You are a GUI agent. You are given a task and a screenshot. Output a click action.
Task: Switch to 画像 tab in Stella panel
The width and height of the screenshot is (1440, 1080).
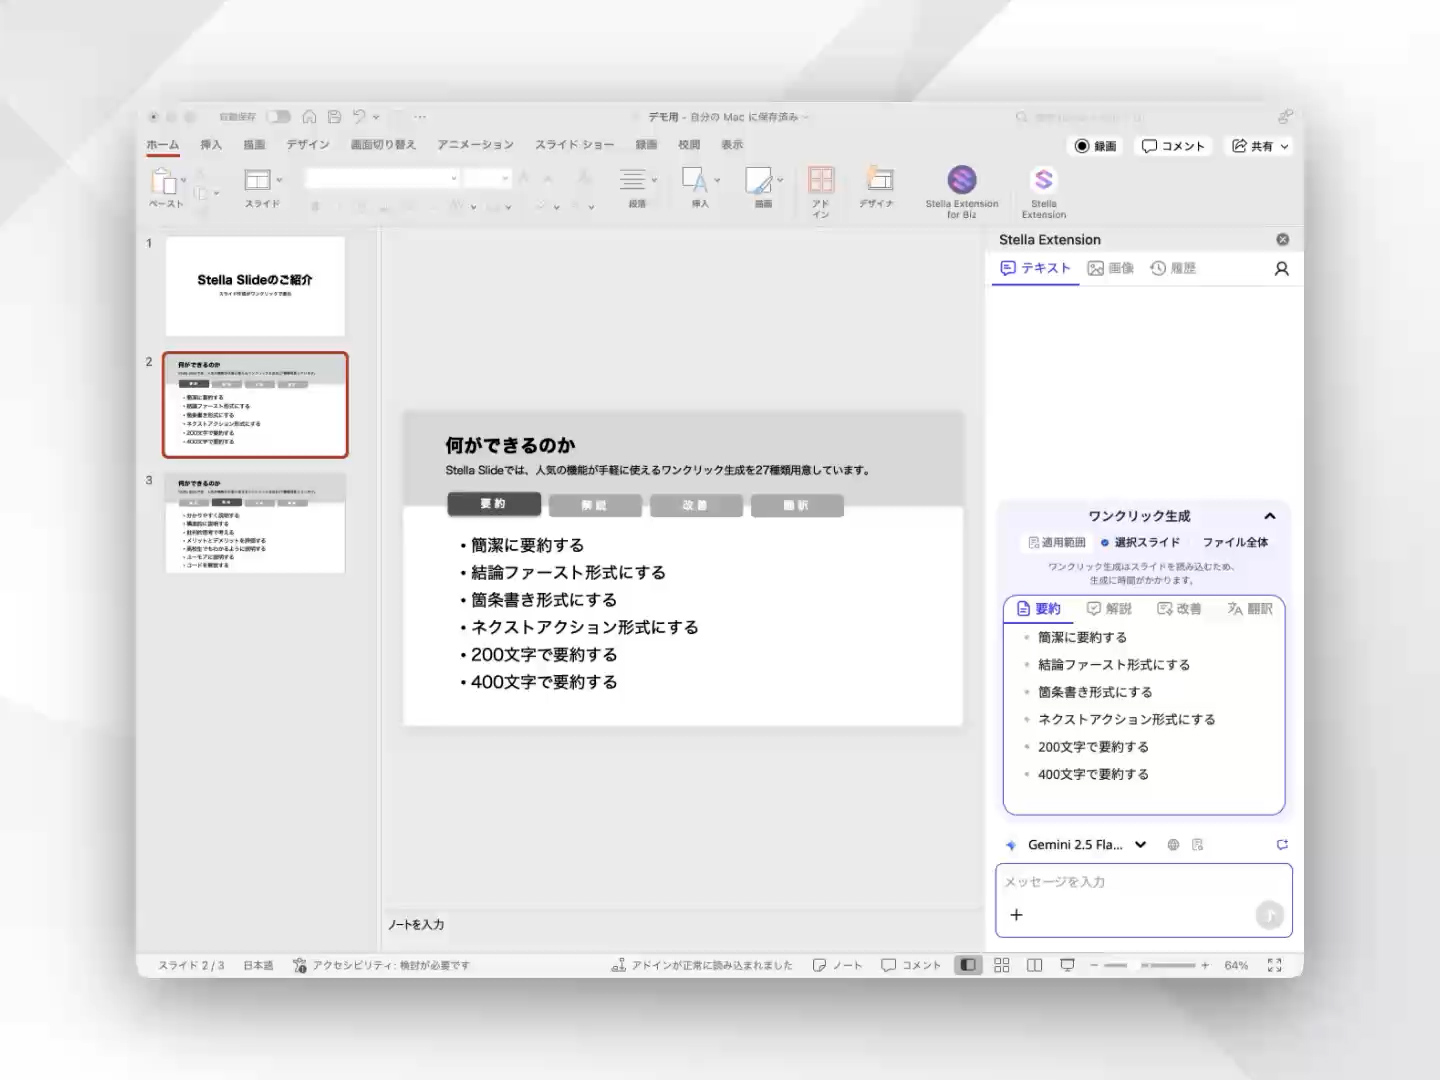pyautogui.click(x=1111, y=268)
